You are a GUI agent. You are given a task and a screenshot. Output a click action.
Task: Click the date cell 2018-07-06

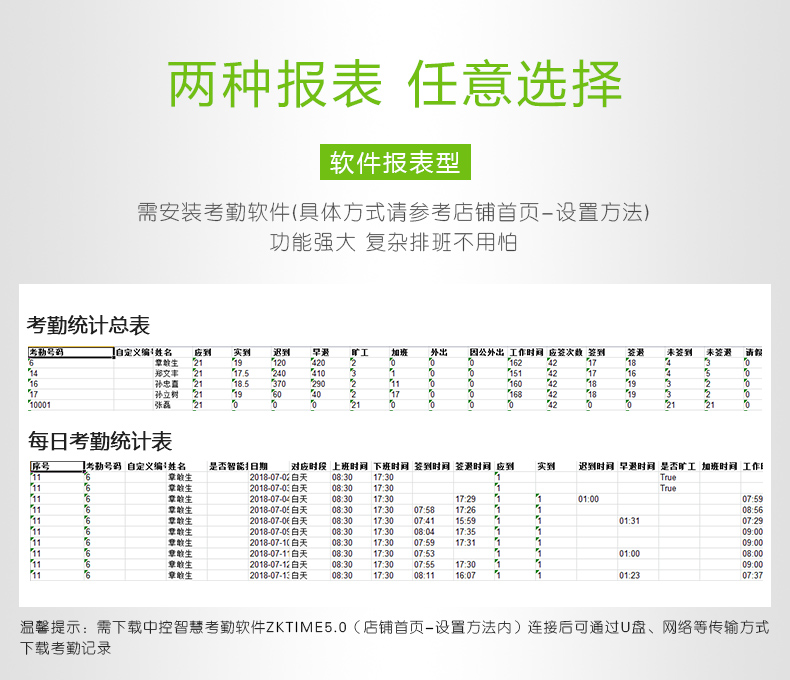270,521
